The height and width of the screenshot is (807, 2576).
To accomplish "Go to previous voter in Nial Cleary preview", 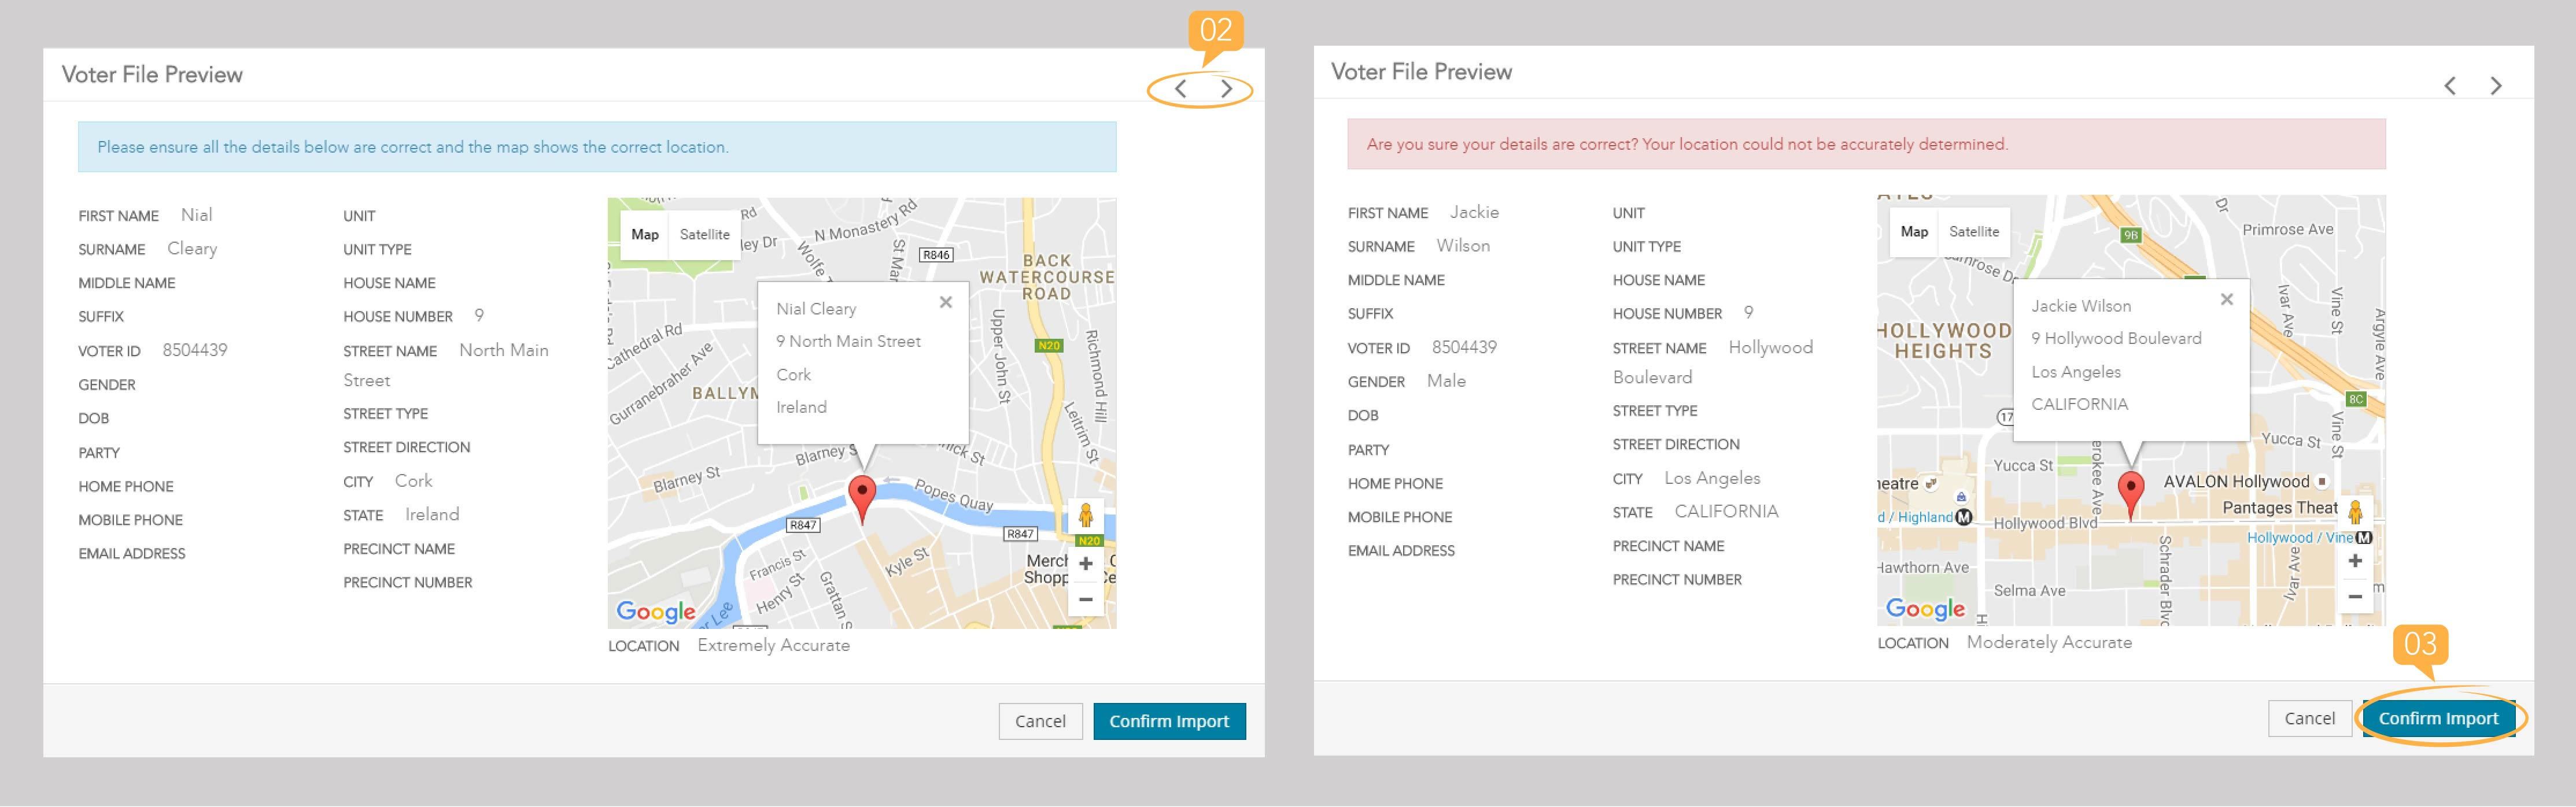I will (1181, 89).
